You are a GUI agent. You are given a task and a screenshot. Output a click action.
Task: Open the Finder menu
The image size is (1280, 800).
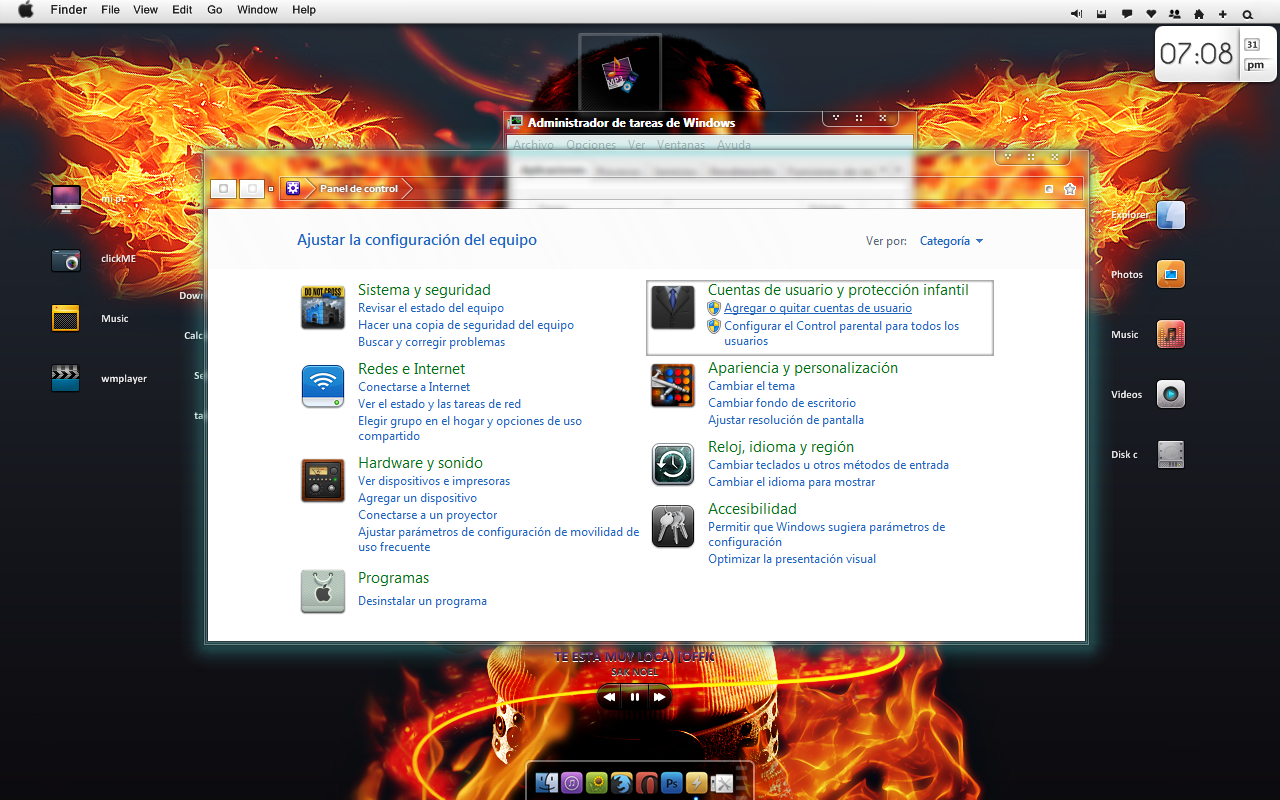tap(69, 10)
